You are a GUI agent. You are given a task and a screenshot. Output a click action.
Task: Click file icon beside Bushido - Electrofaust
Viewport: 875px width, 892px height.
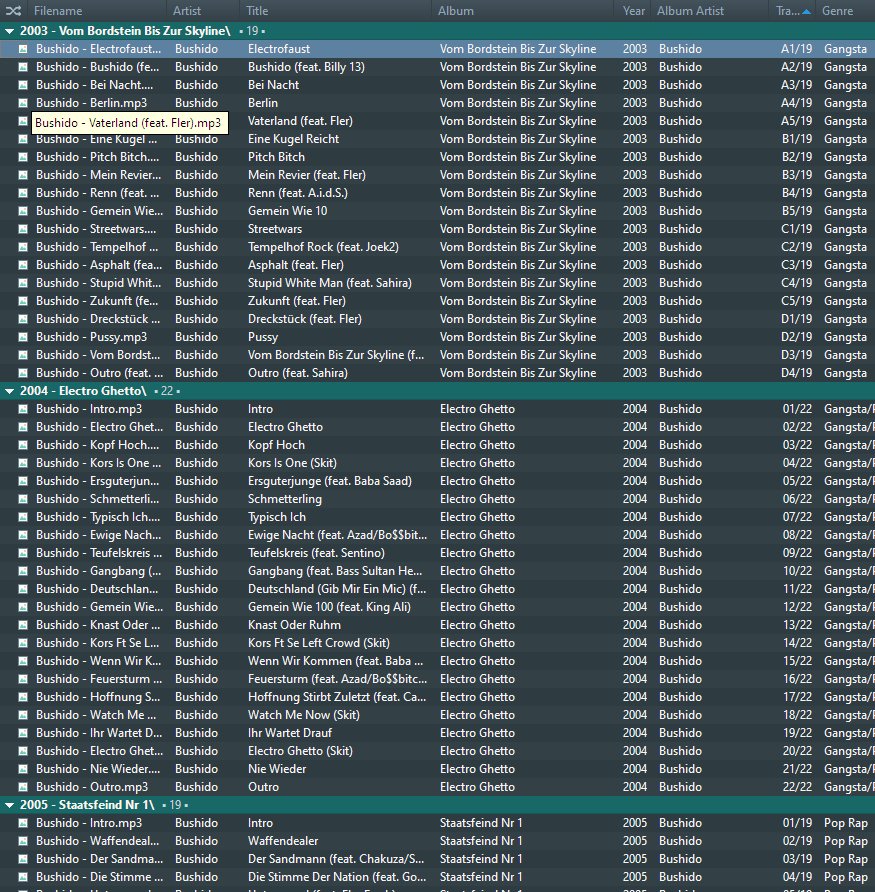tap(23, 49)
